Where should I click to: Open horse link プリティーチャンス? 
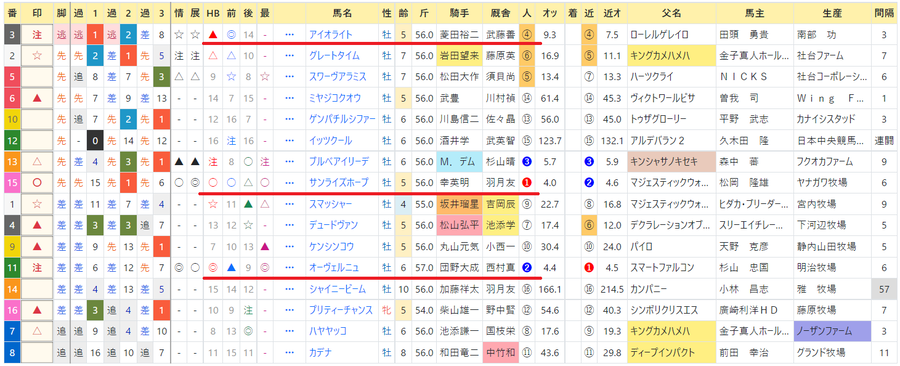click(341, 310)
